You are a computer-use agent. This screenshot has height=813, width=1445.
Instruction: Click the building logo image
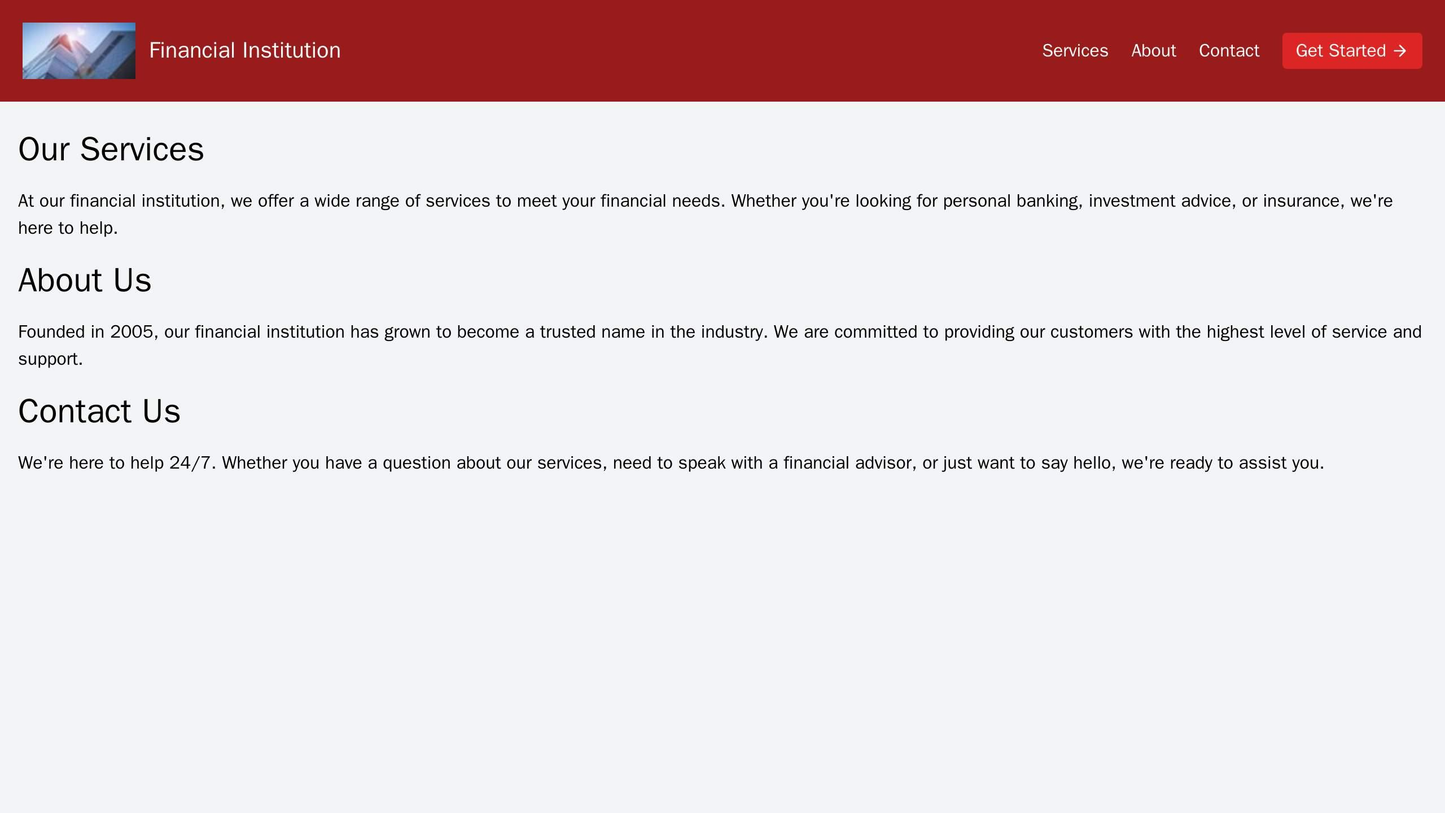(x=79, y=51)
